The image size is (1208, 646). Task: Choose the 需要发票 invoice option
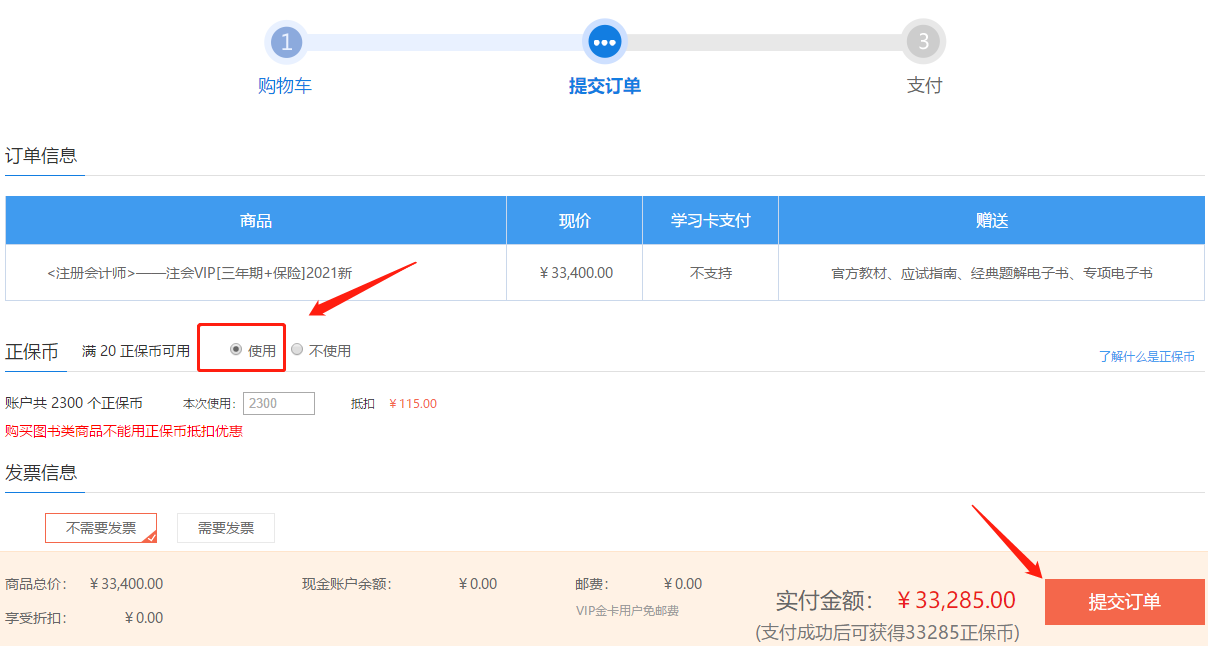point(225,527)
